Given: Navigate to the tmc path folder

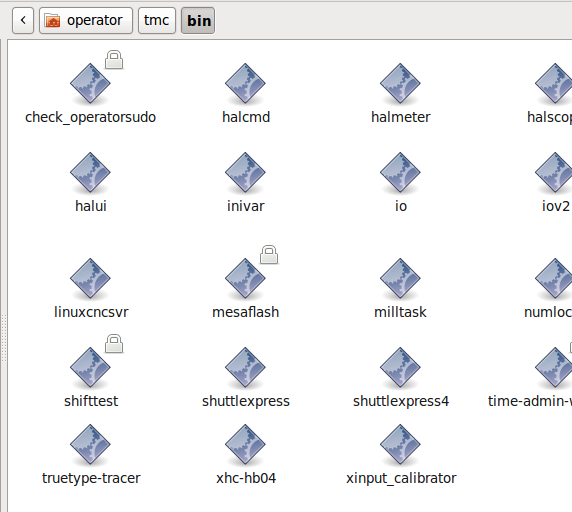Looking at the screenshot, I should [x=157, y=20].
